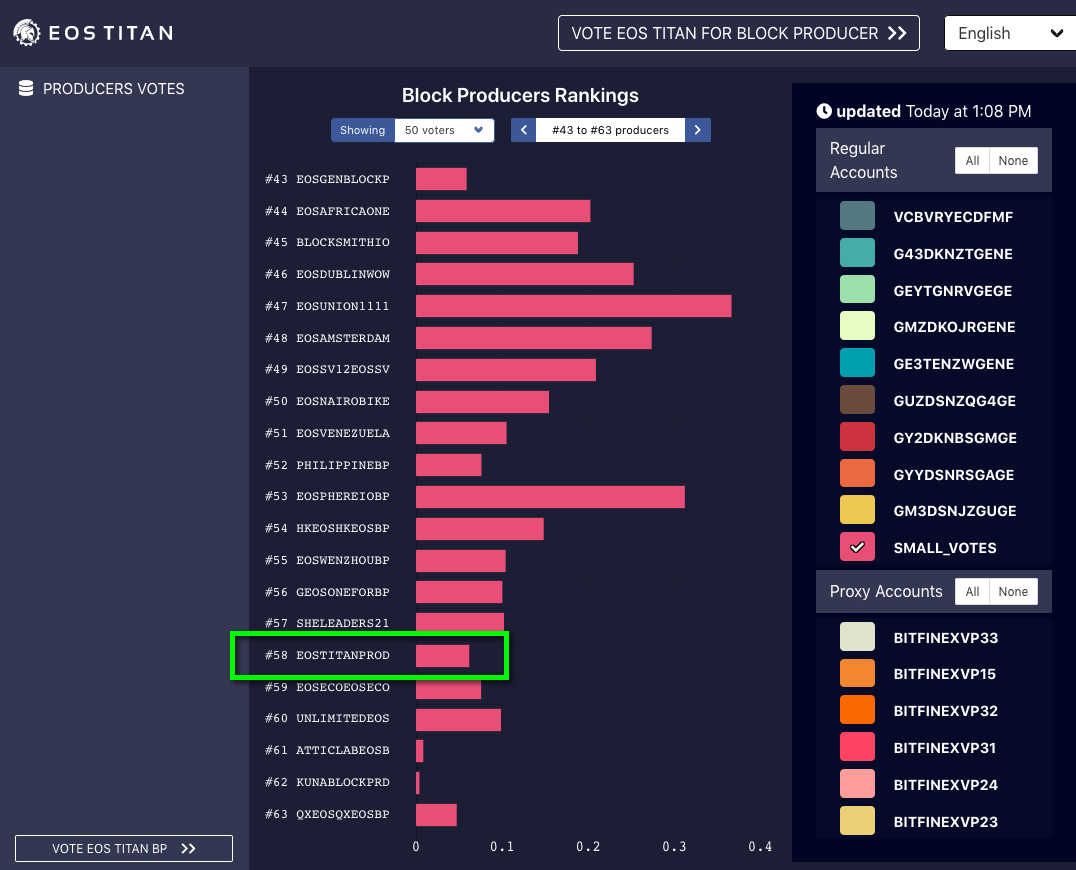Click the EOSAMSTERDAM vote bar
1076x870 pixels.
click(533, 338)
